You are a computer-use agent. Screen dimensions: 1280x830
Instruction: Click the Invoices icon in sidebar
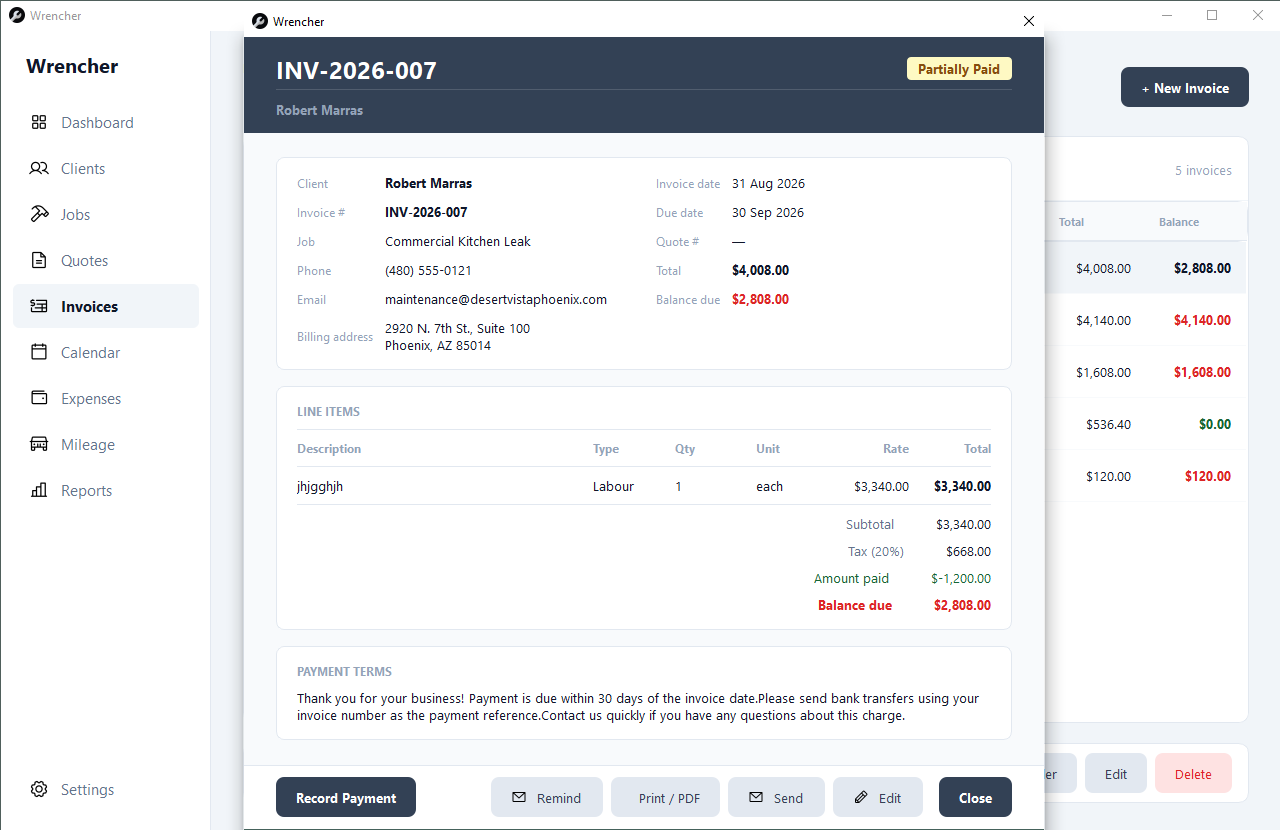tap(39, 307)
